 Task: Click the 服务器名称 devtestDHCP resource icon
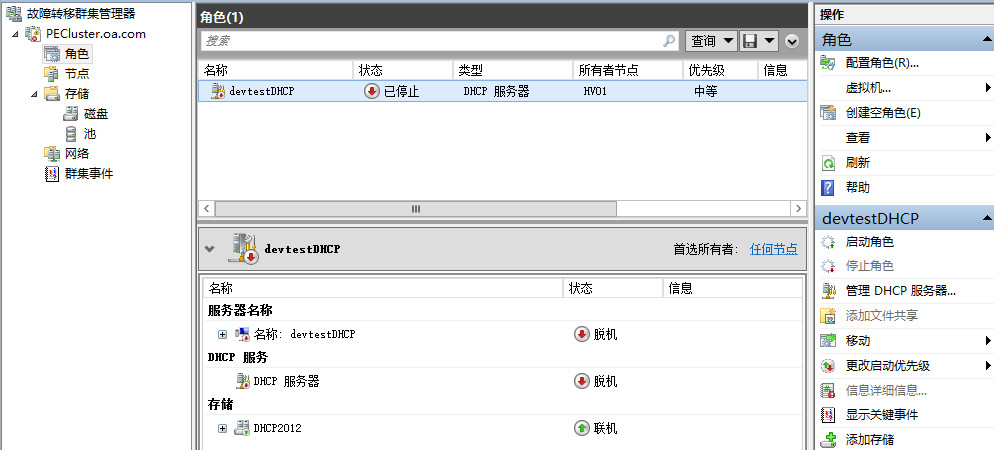point(242,334)
